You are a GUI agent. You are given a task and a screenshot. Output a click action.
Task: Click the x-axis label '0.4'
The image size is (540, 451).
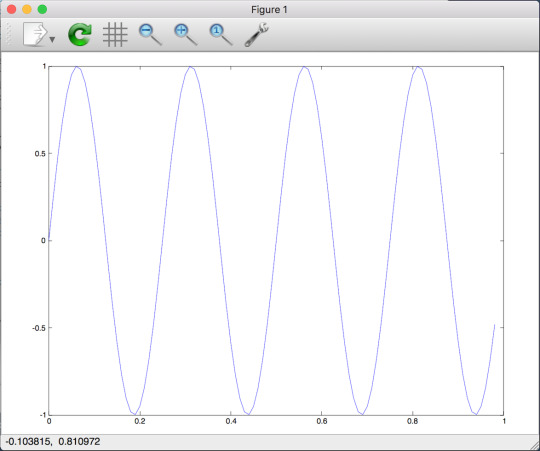231,421
